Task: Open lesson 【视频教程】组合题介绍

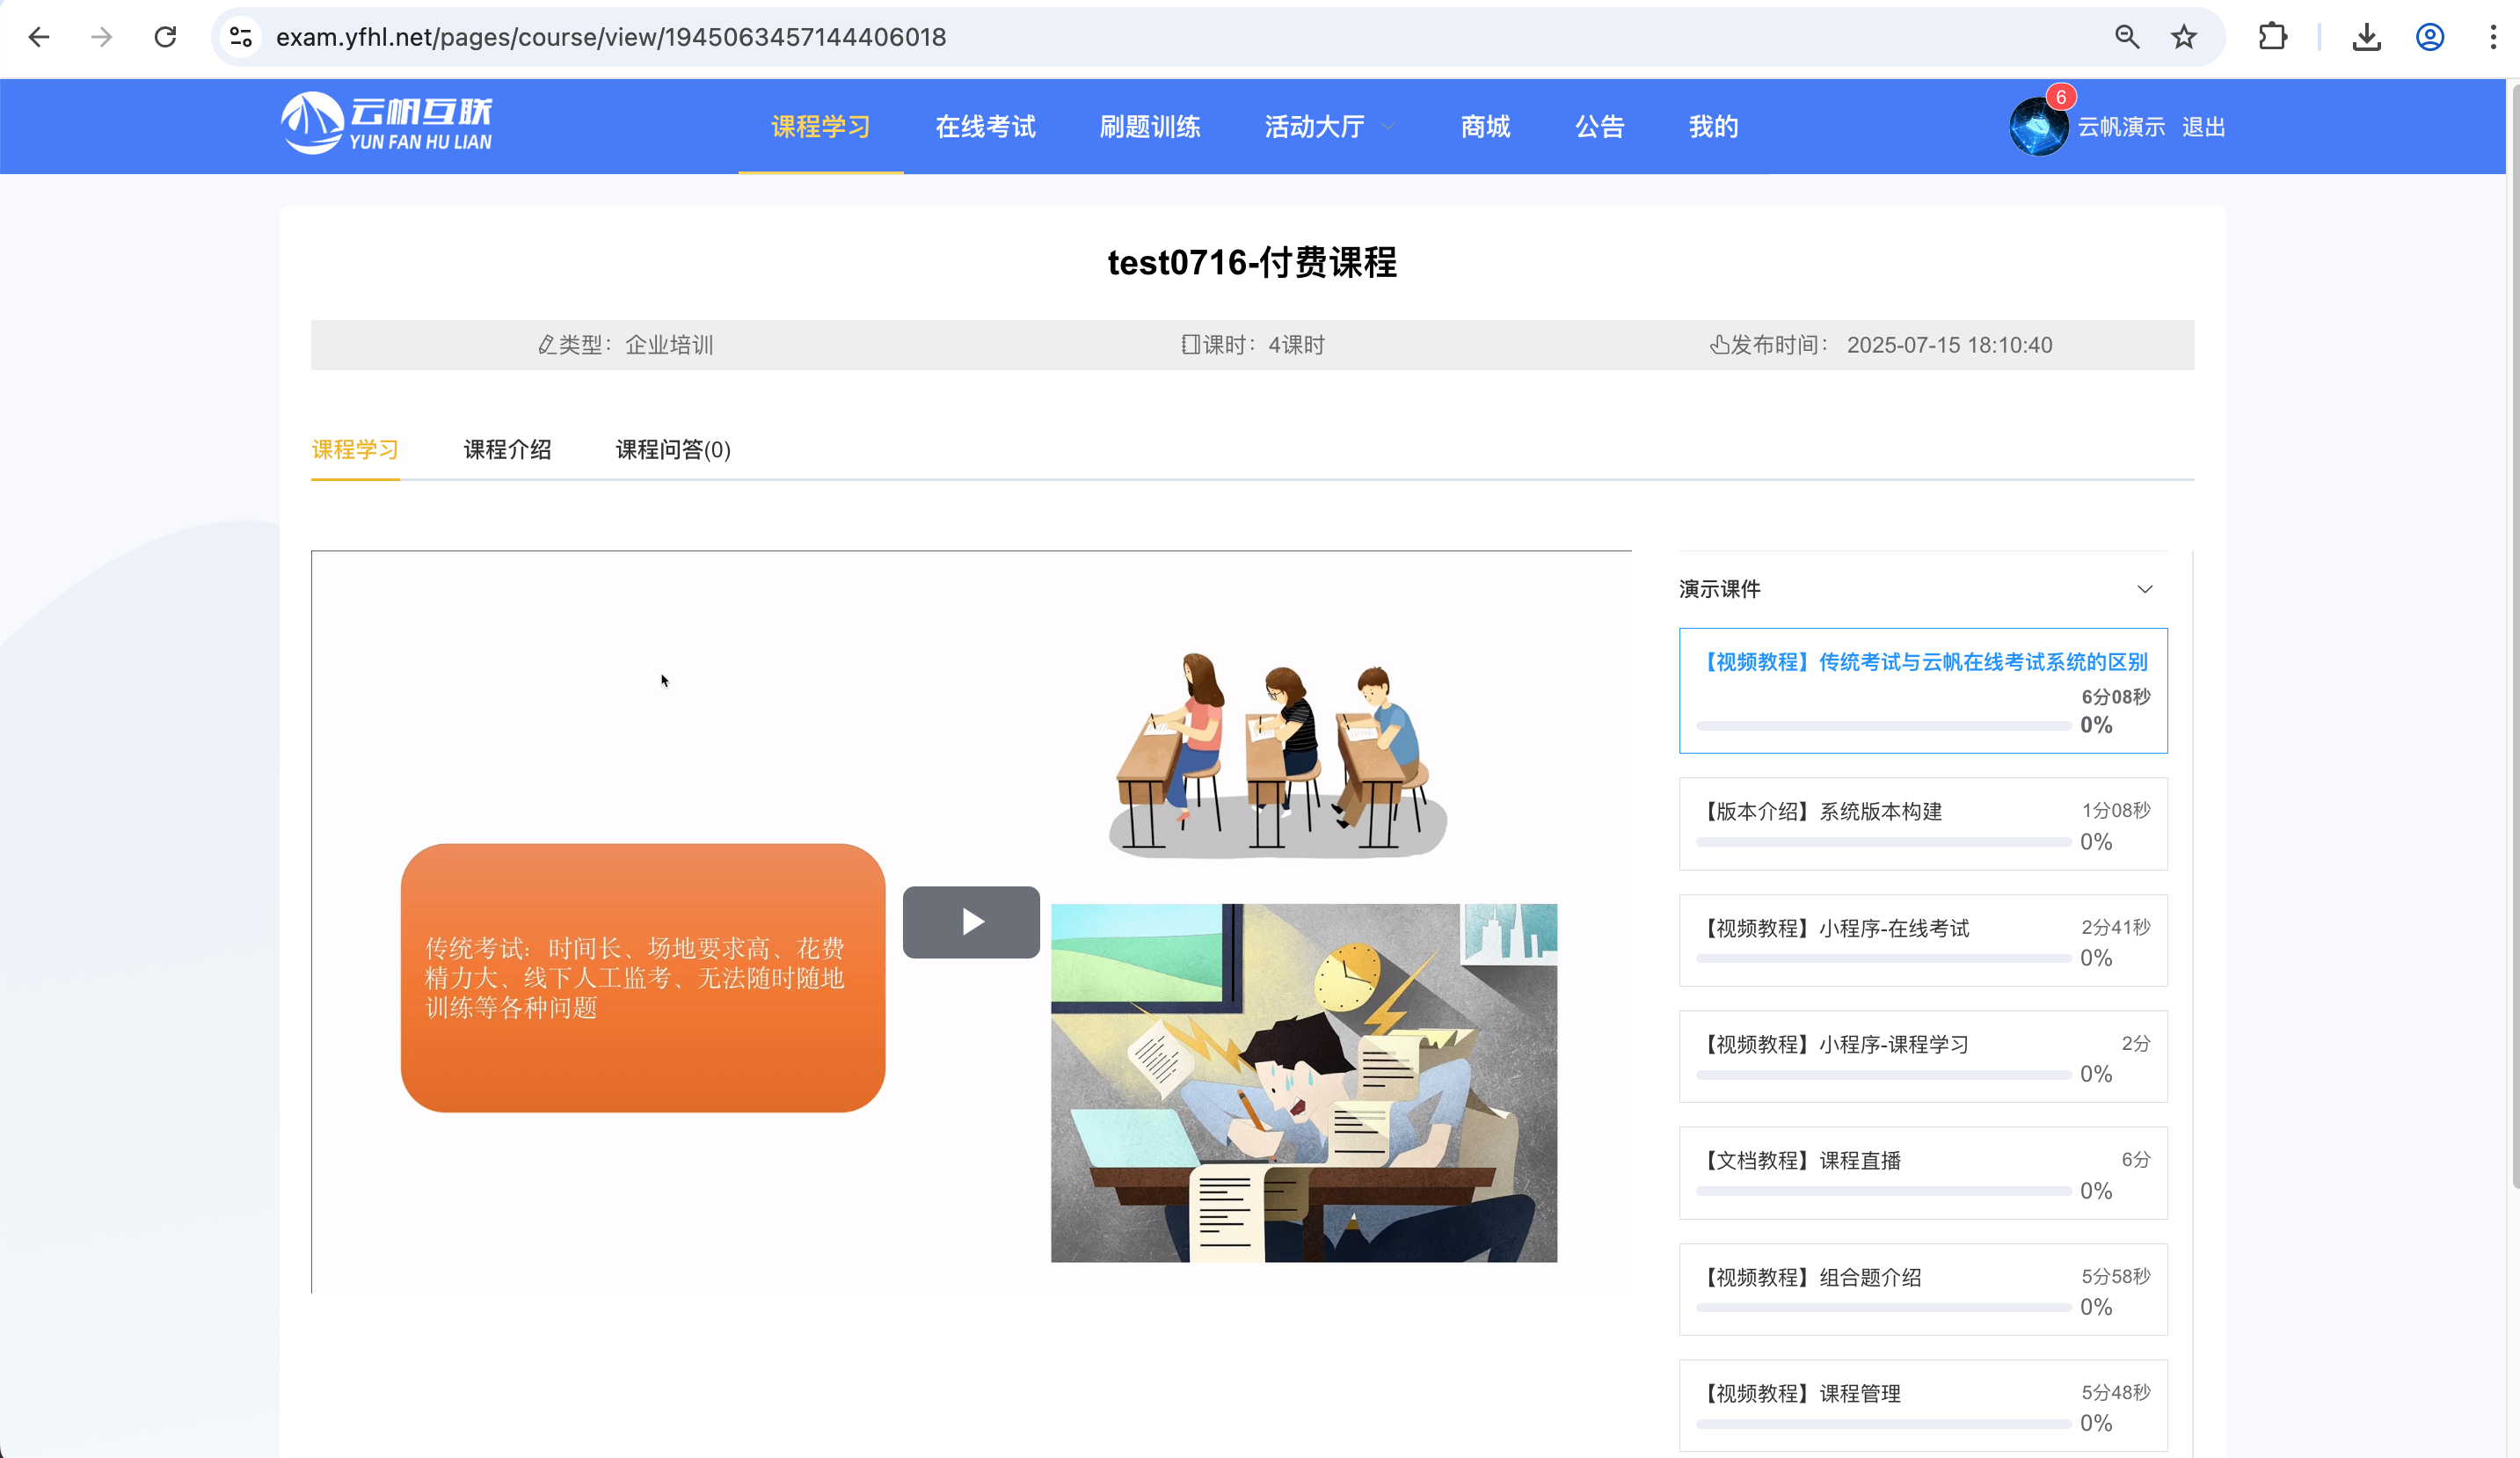Action: click(x=1923, y=1289)
